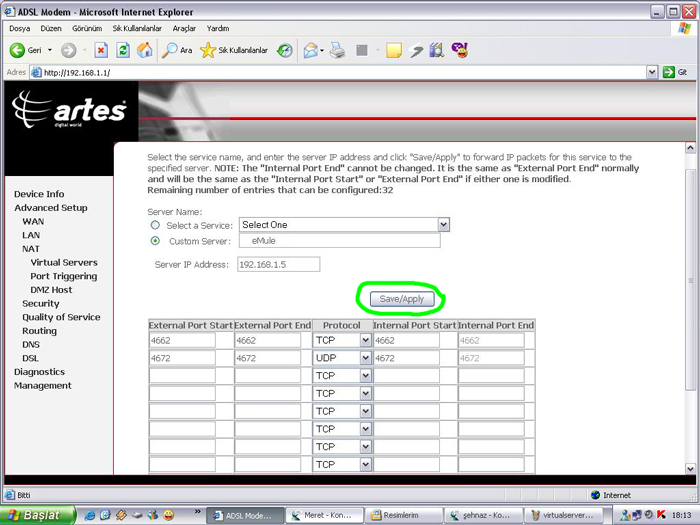The height and width of the screenshot is (525, 700).
Task: Click the Kaspersky tray icon
Action: (662, 516)
